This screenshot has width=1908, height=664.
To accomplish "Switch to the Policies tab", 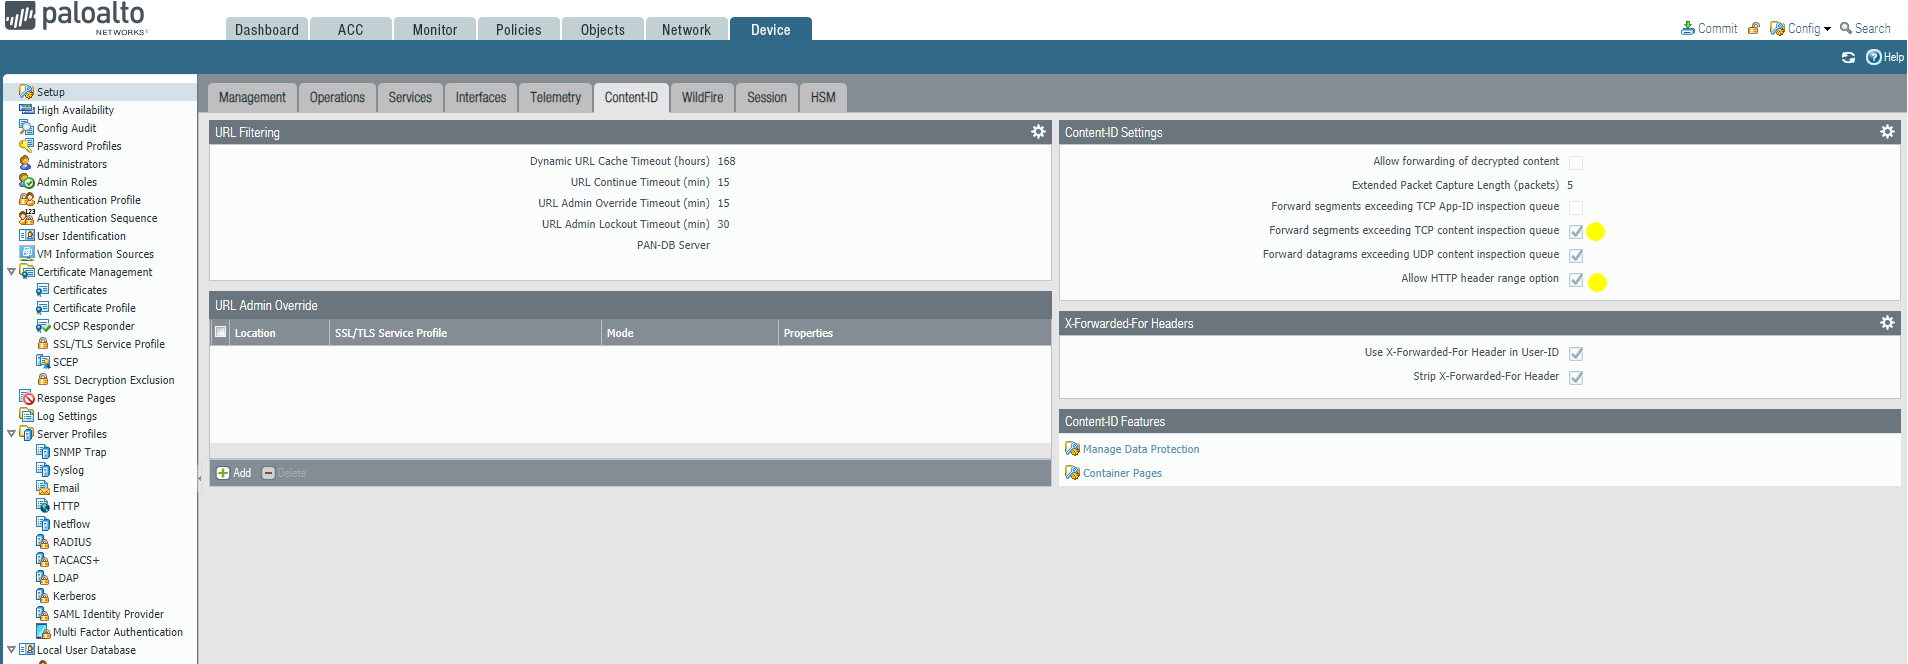I will [x=519, y=29].
